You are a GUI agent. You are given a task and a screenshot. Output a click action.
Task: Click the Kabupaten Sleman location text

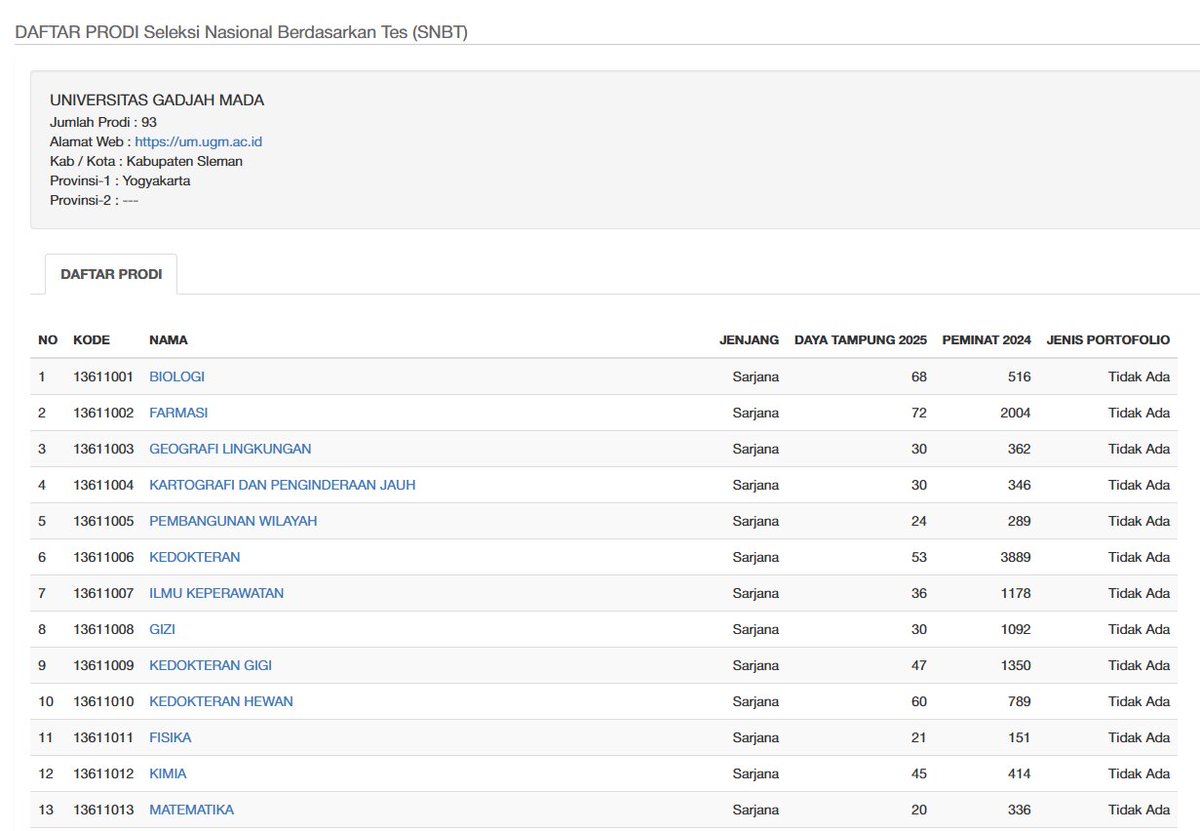(183, 161)
